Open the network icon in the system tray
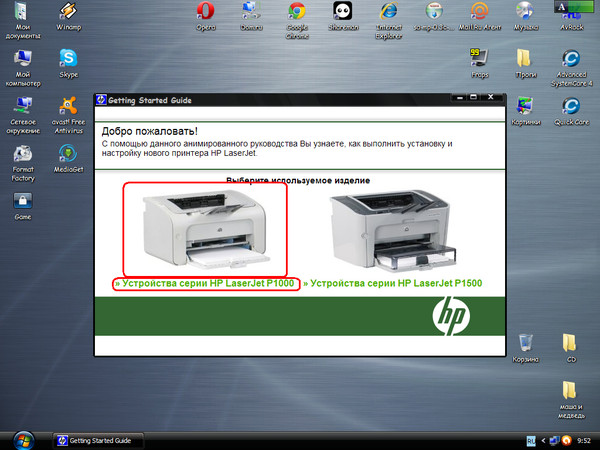Viewport: 600px width, 450px height. (x=554, y=441)
